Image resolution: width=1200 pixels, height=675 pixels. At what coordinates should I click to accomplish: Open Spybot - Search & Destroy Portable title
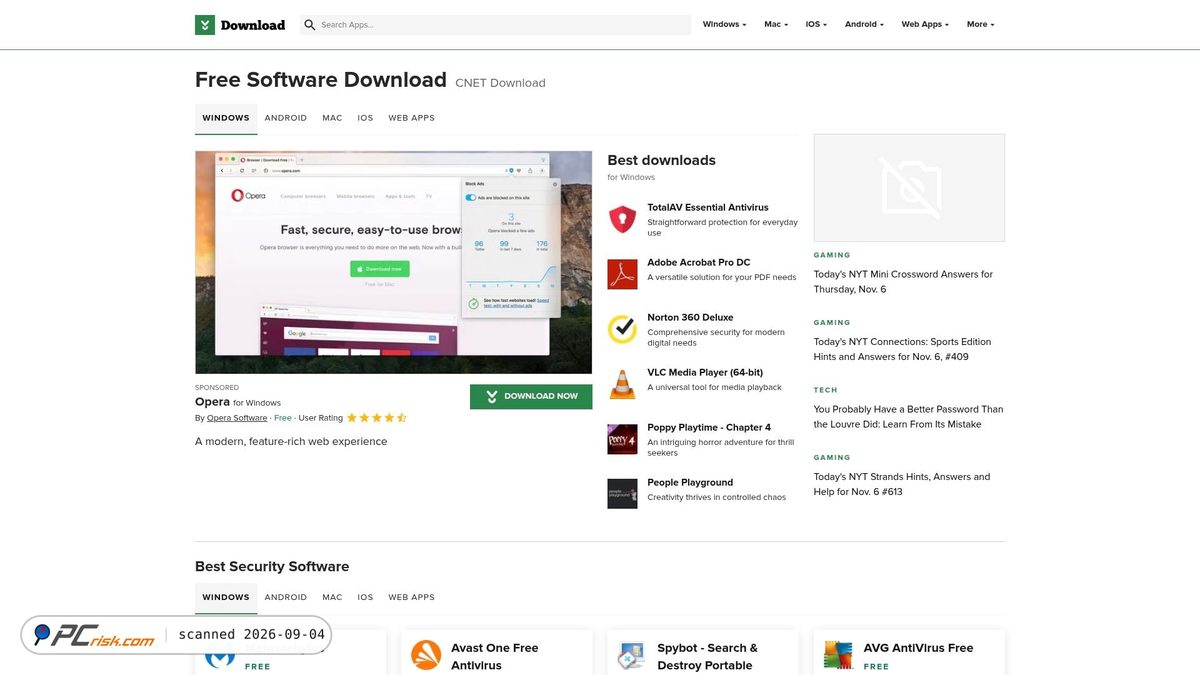coord(708,656)
